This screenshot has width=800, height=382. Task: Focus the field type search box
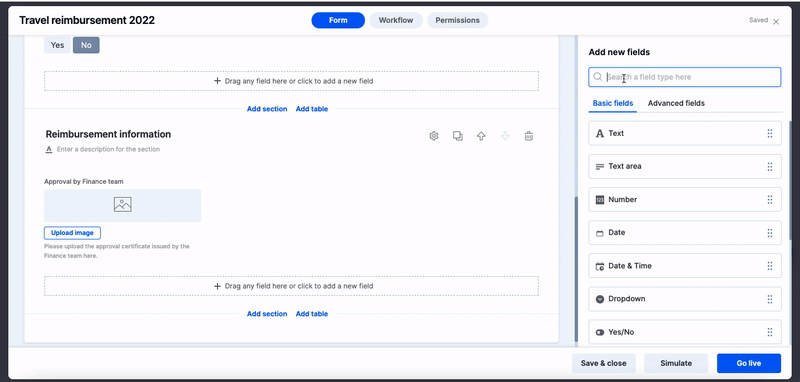(685, 77)
